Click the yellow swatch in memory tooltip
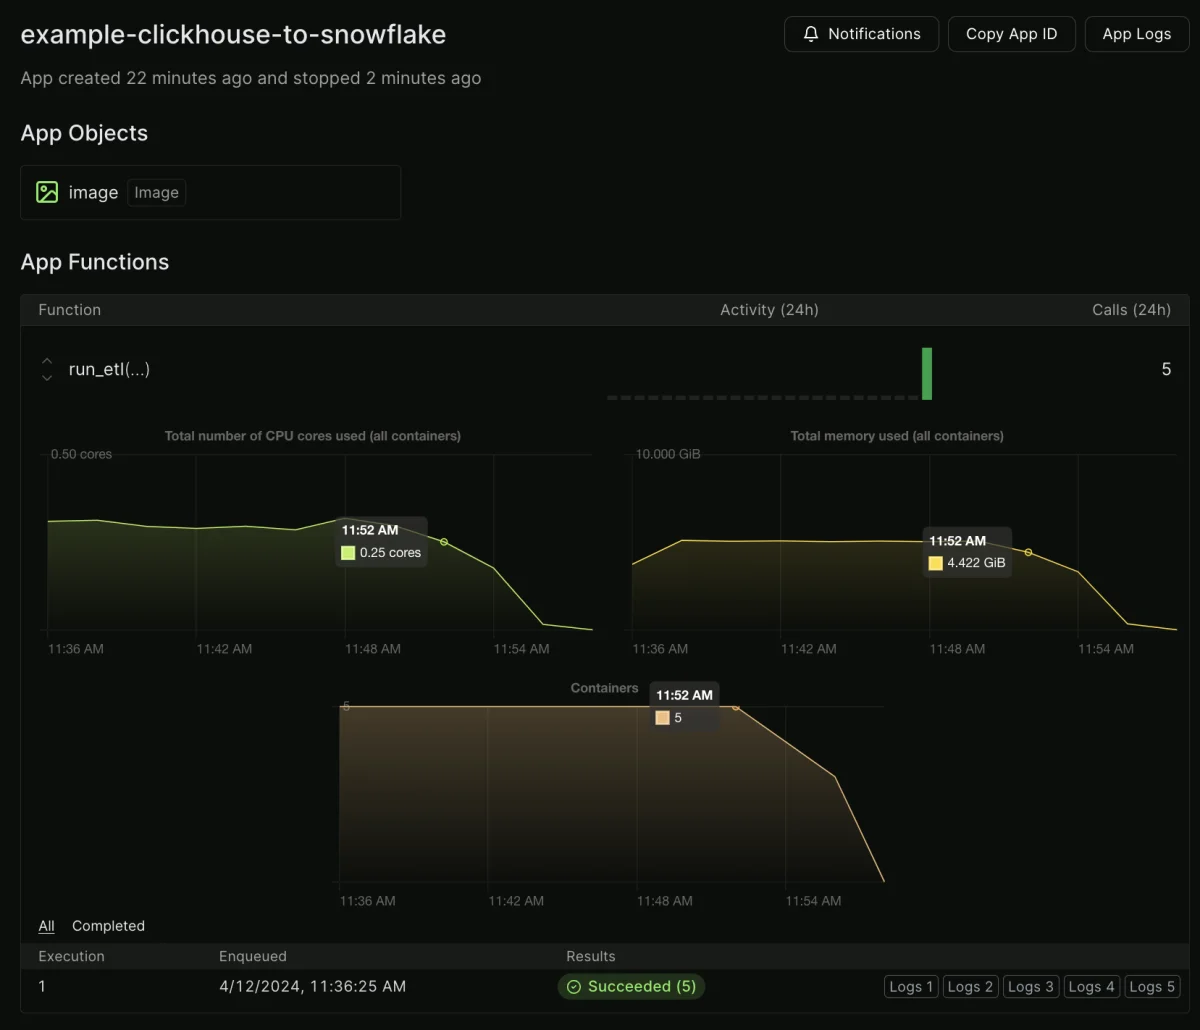The width and height of the screenshot is (1200, 1030). tap(935, 563)
